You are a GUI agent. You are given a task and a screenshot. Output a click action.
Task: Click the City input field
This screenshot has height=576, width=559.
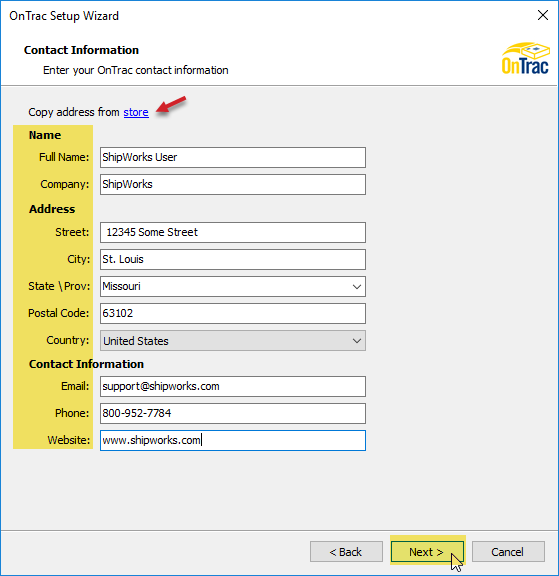[x=233, y=259]
